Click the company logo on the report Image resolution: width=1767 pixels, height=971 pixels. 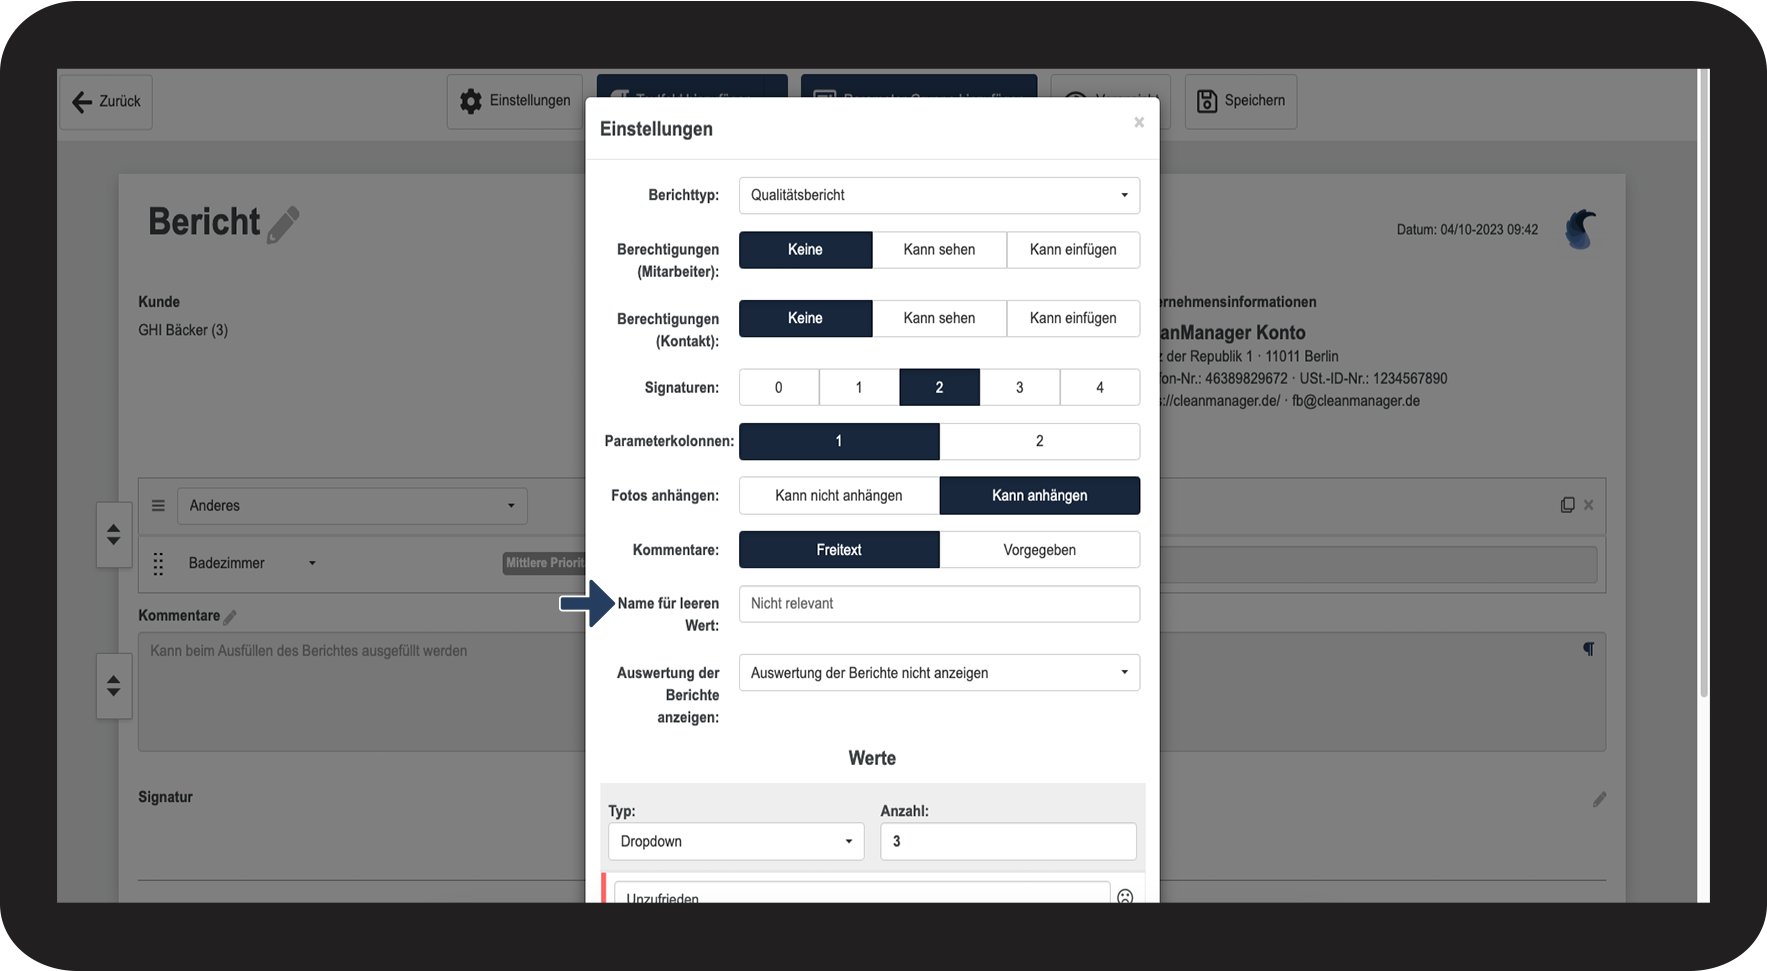[1580, 229]
